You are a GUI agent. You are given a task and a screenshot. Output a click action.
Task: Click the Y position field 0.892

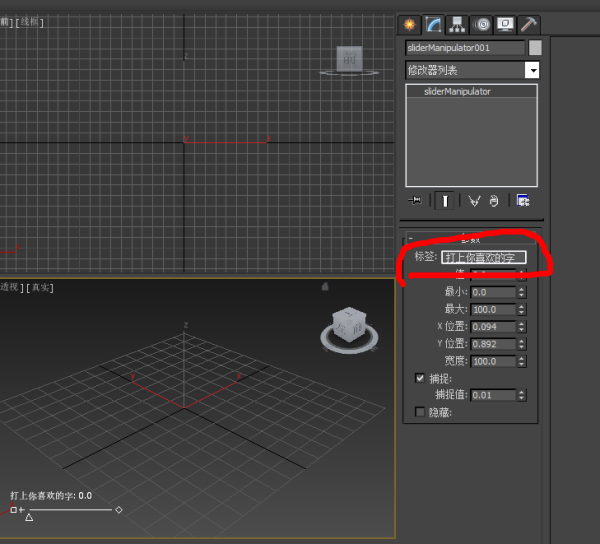pos(493,344)
